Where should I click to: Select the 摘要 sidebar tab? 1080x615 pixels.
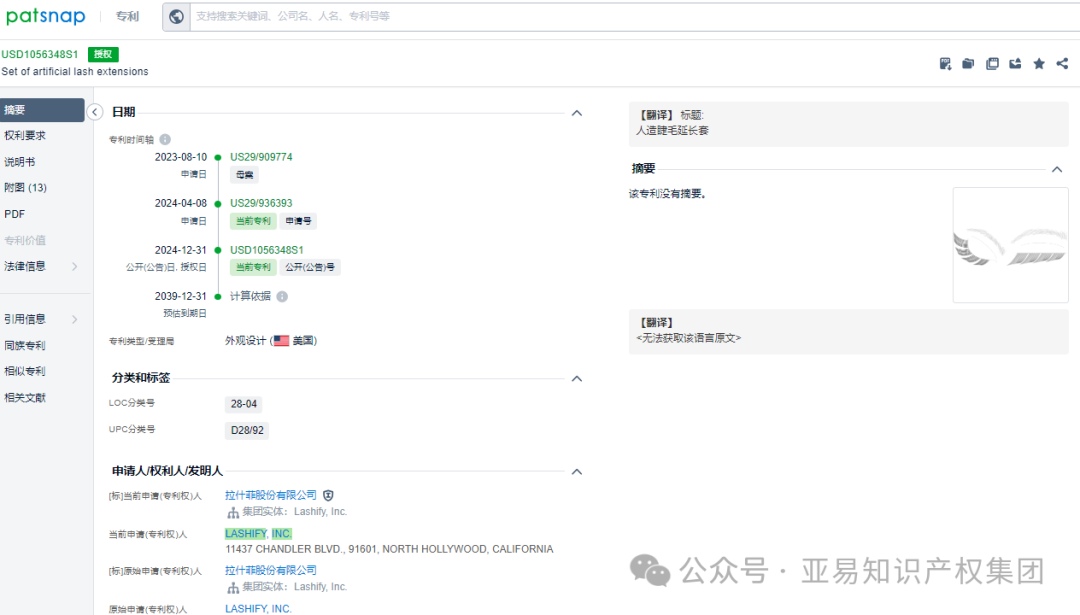tap(42, 110)
